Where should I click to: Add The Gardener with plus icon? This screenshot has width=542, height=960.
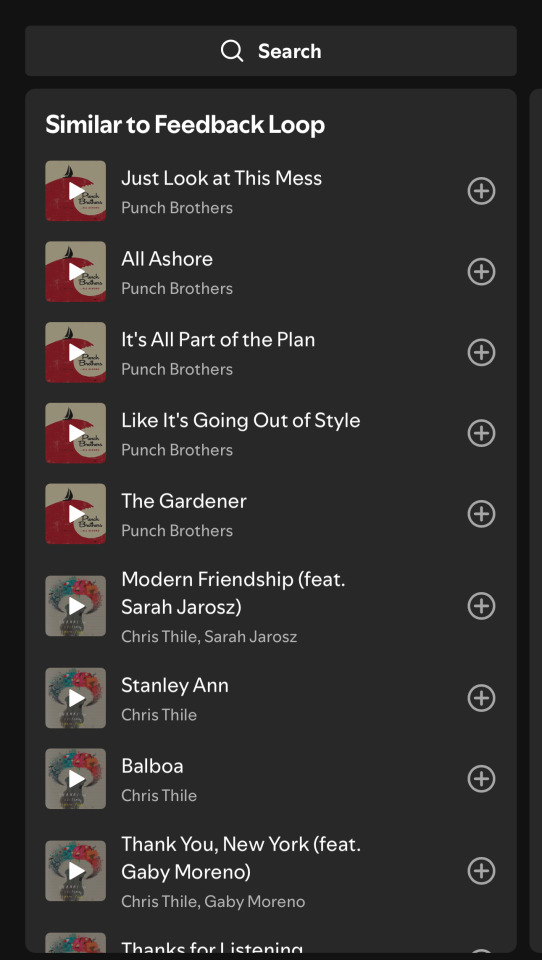(481, 514)
